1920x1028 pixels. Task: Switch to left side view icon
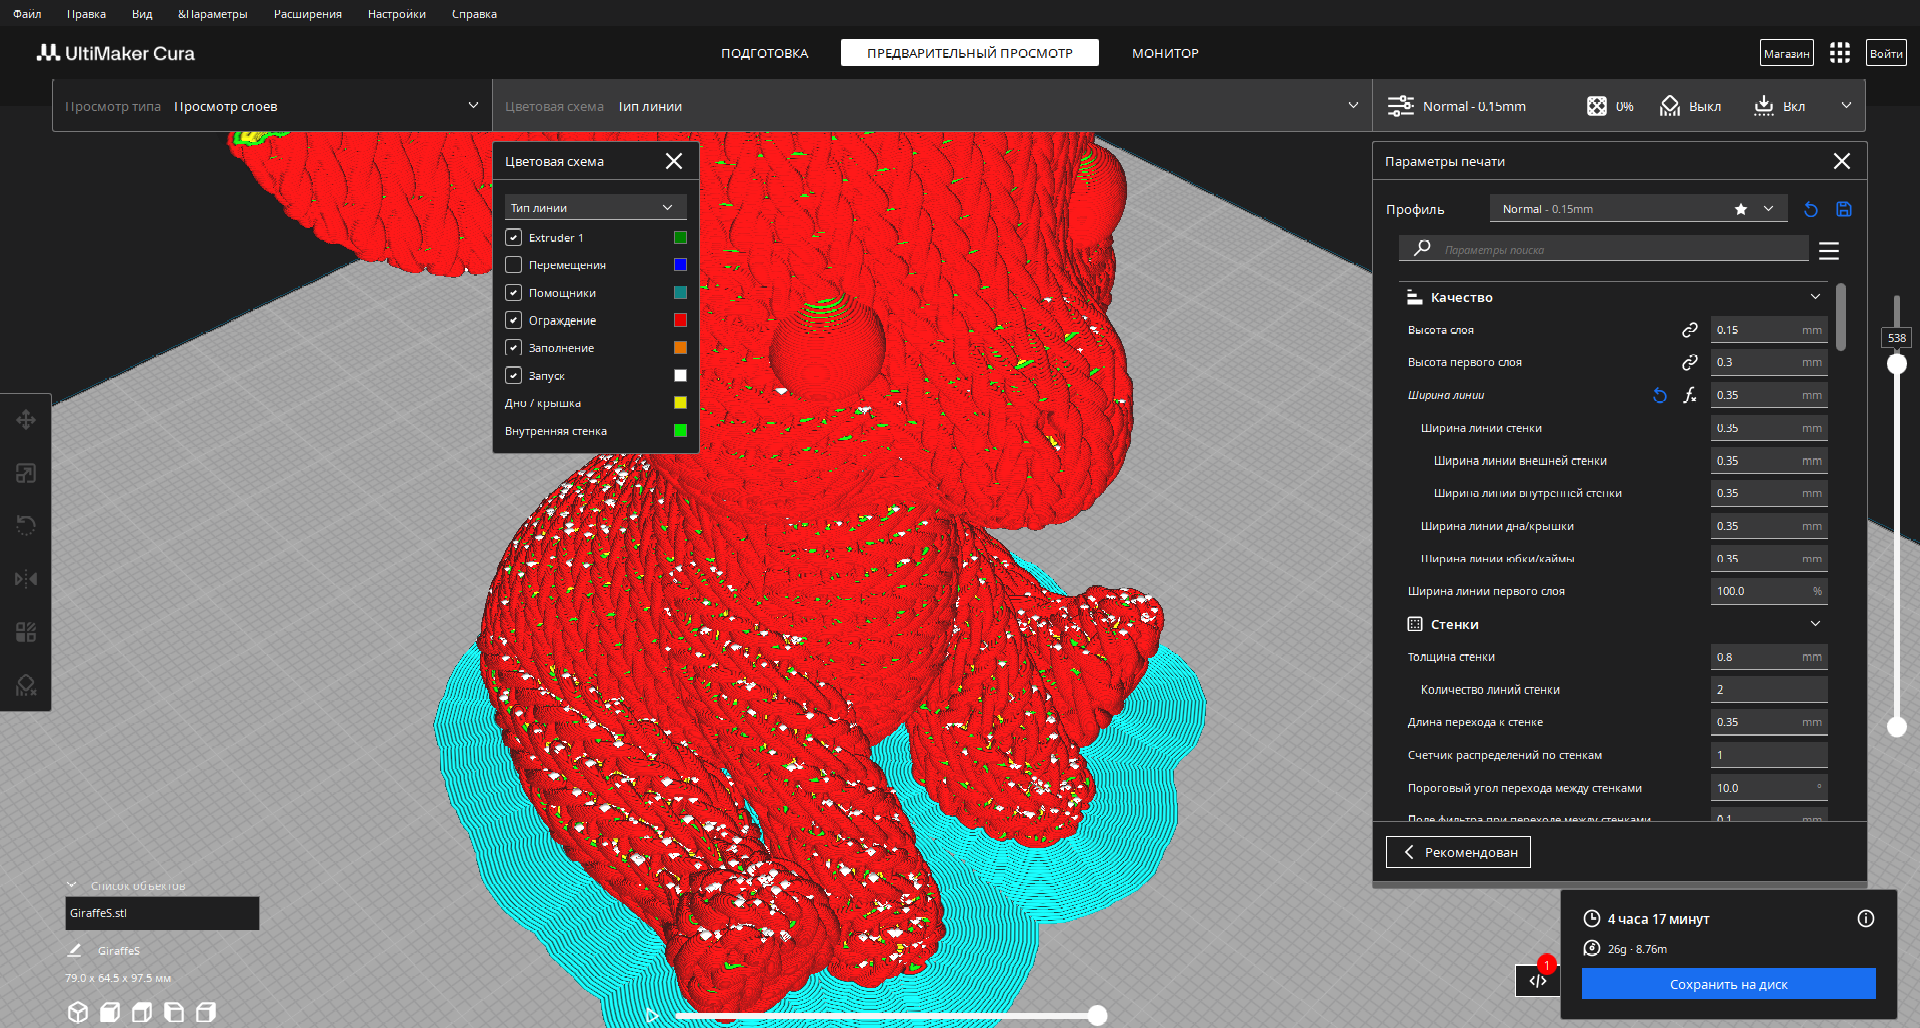coord(174,1012)
